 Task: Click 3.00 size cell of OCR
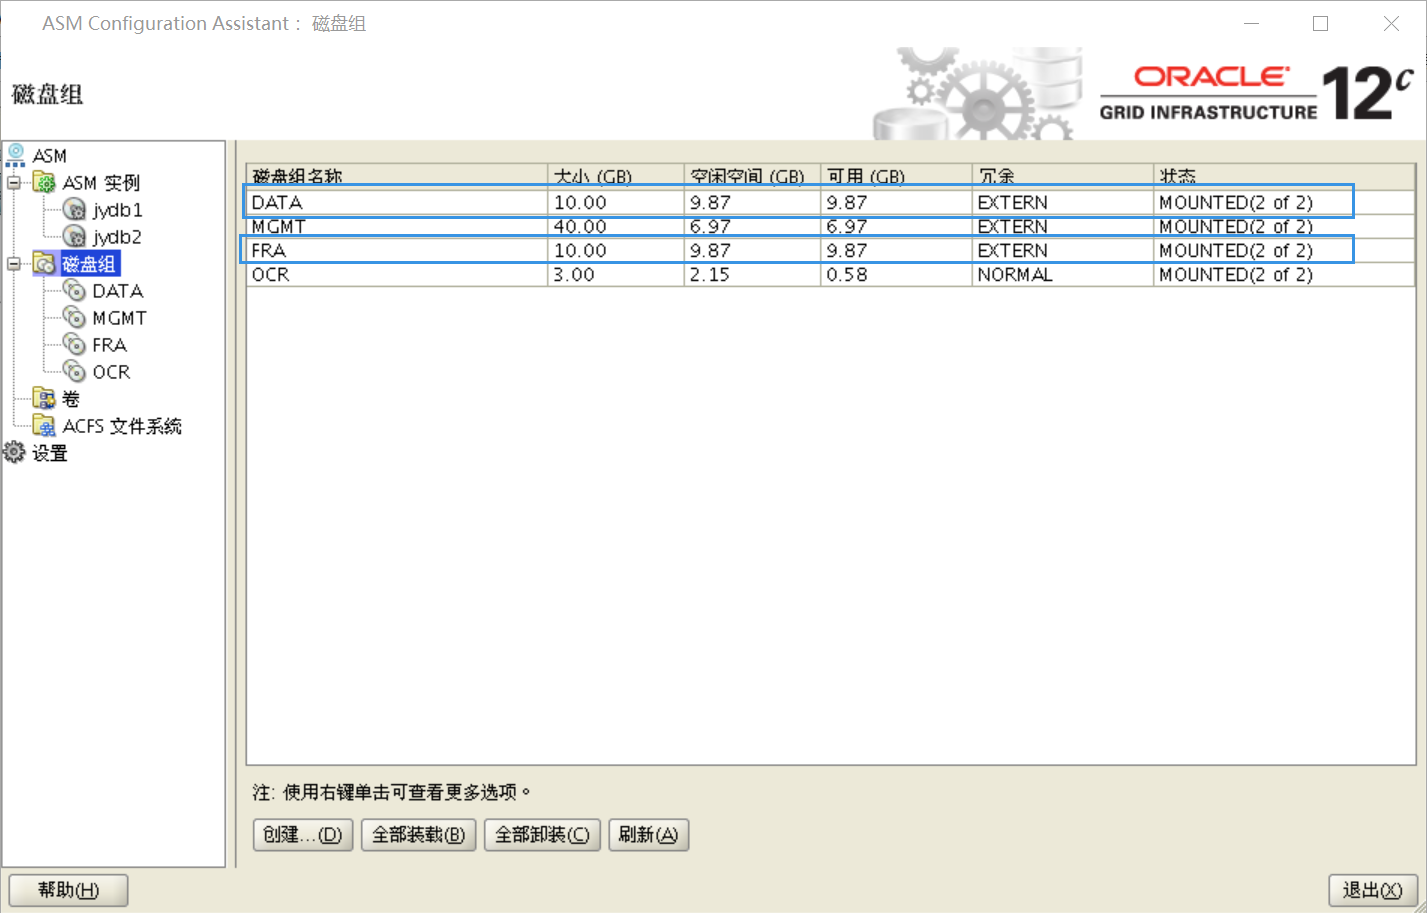616,275
